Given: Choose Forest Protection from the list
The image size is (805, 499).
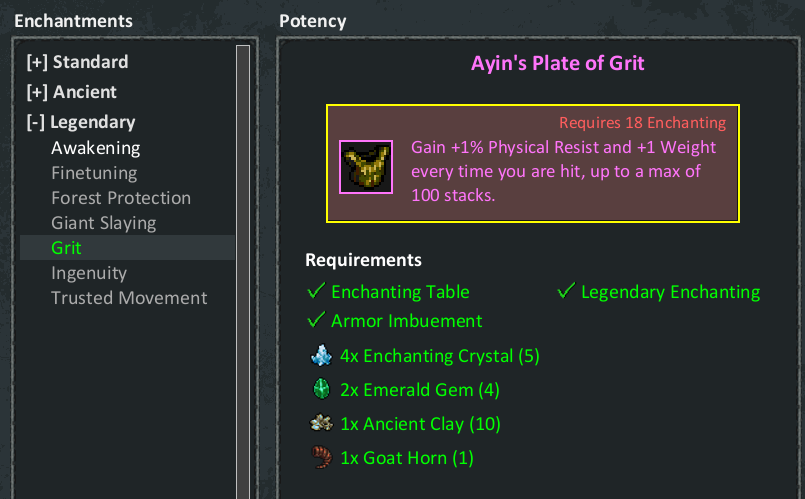Looking at the screenshot, I should pyautogui.click(x=121, y=198).
